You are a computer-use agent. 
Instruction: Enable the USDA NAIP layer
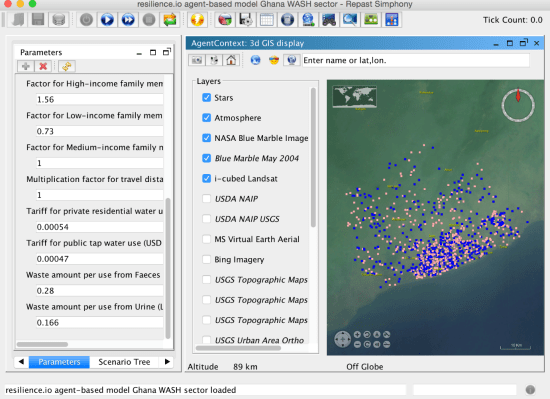[x=207, y=198]
